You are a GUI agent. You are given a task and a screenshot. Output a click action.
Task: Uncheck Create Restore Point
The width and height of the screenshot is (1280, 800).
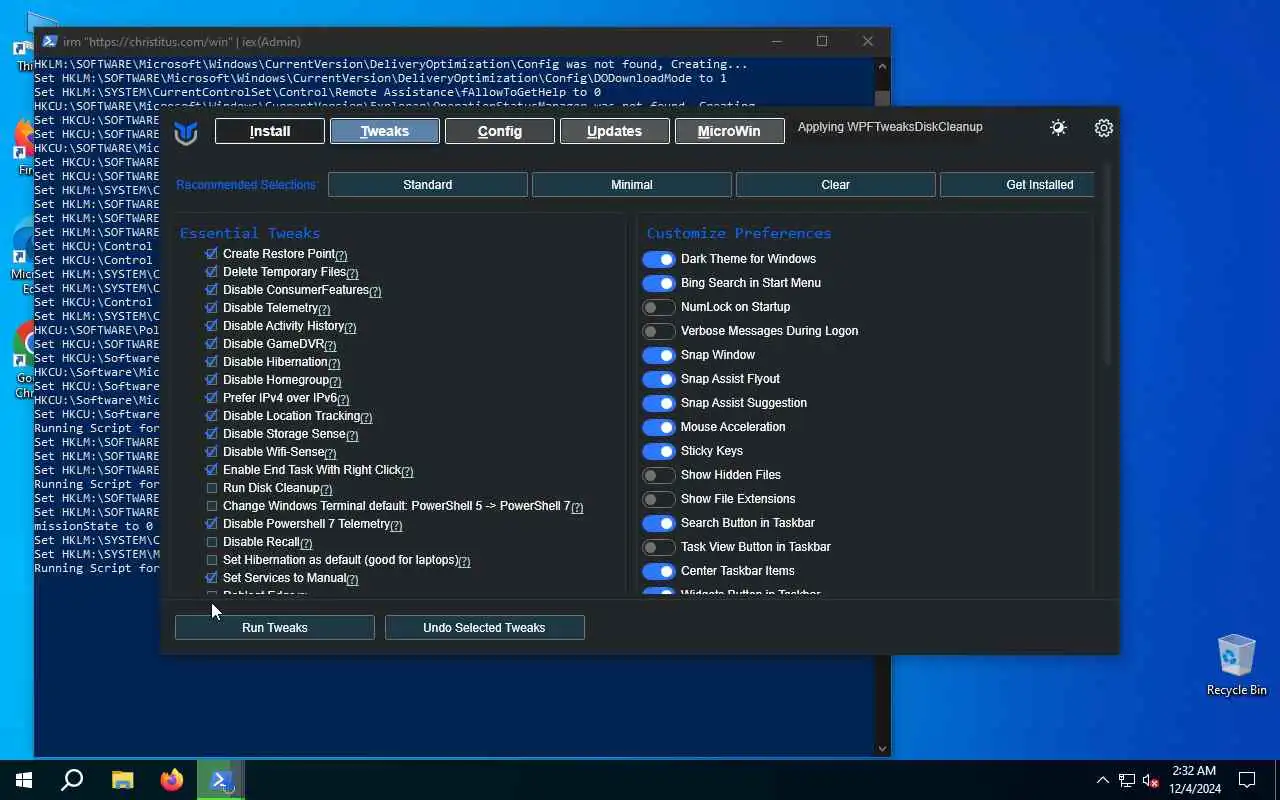click(x=211, y=254)
